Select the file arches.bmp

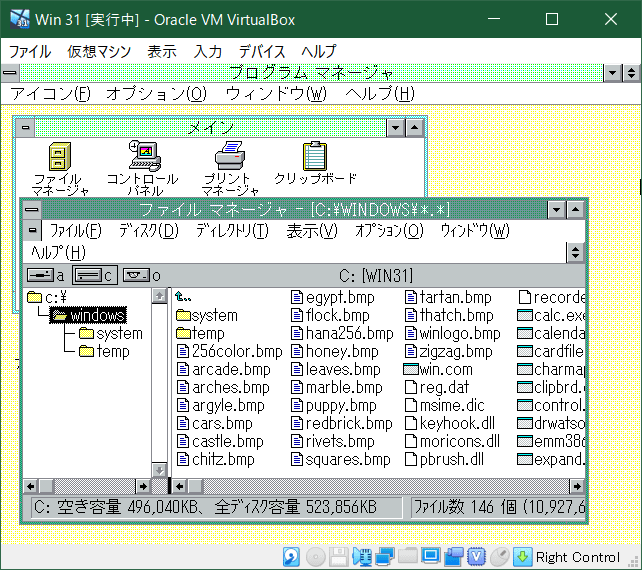pos(224,387)
